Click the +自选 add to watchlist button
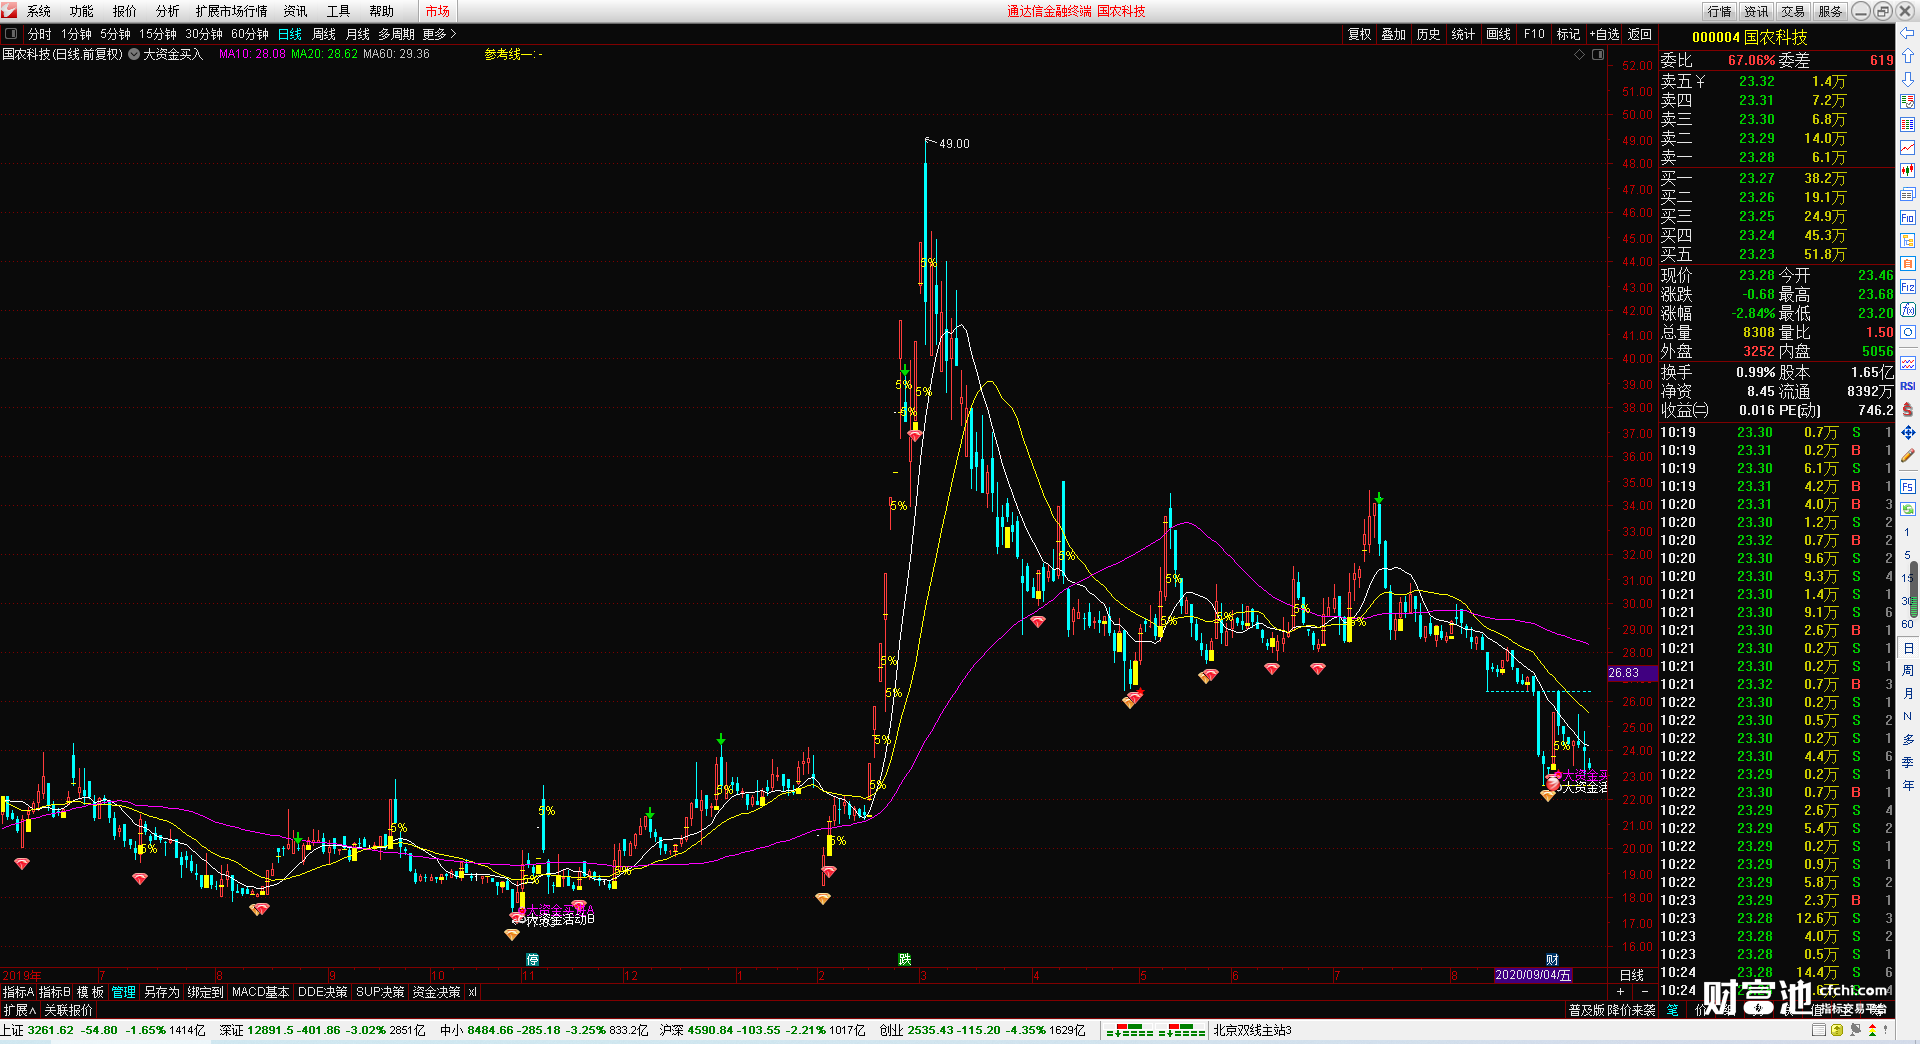Image resolution: width=1920 pixels, height=1044 pixels. pos(1604,34)
